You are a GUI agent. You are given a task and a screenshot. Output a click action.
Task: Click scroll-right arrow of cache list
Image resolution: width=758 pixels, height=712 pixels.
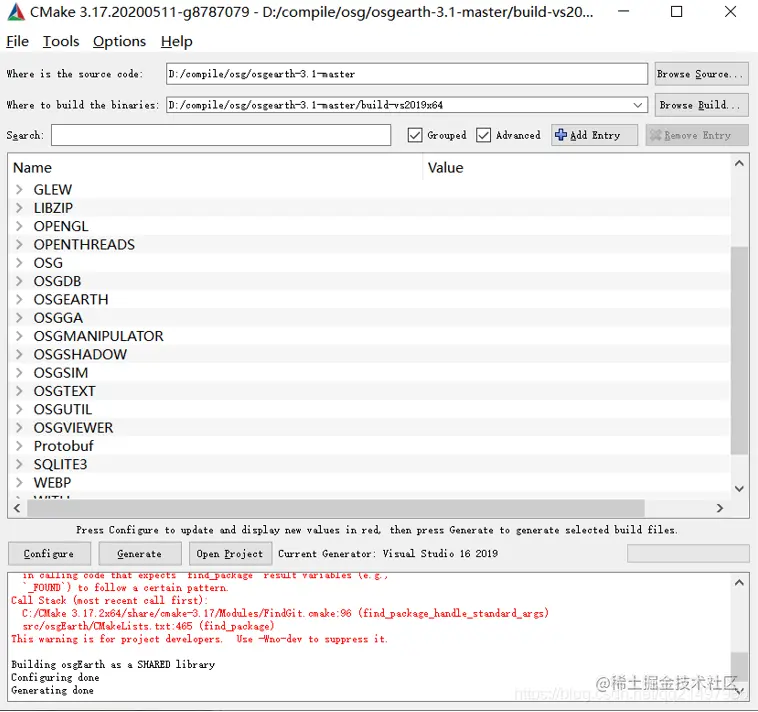click(720, 508)
